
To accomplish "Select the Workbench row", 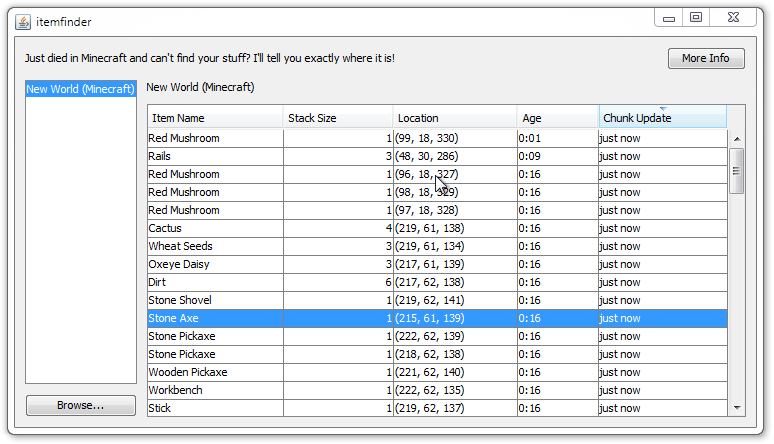I will click(x=437, y=390).
